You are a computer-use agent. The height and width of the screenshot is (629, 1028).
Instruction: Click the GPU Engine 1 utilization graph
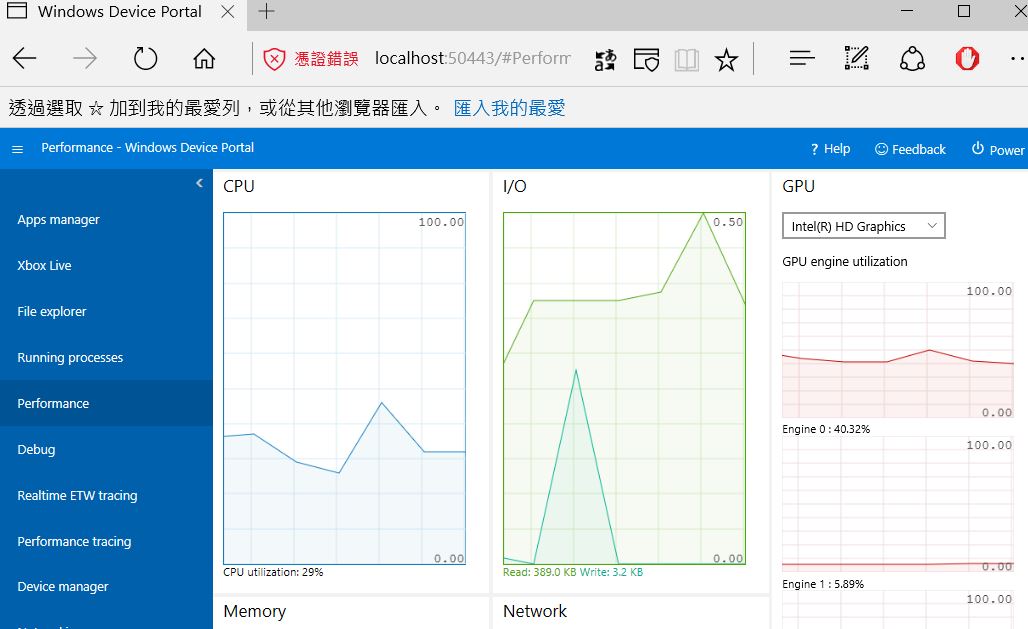pos(898,504)
